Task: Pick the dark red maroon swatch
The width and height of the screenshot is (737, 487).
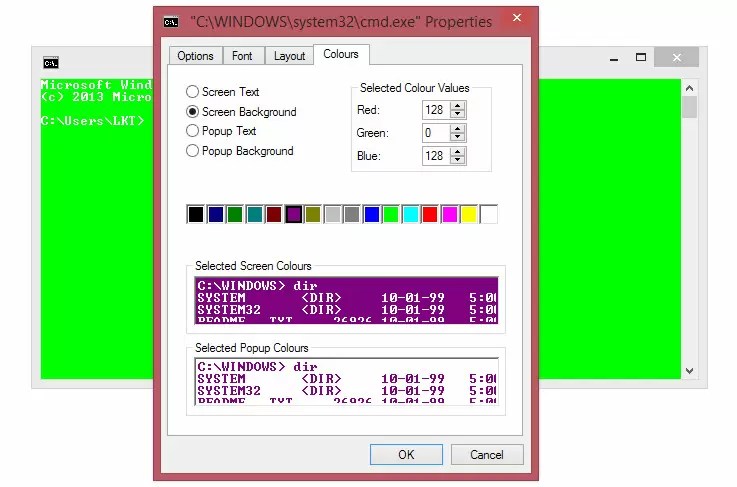Action: [274, 214]
